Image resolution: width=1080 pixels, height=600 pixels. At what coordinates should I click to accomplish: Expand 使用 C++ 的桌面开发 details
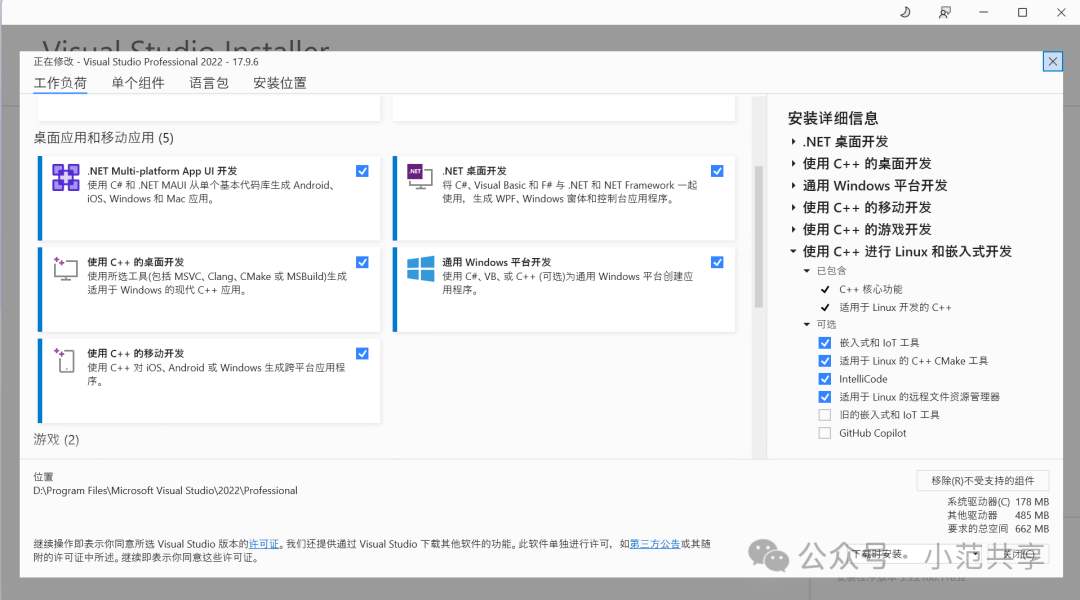(x=793, y=163)
